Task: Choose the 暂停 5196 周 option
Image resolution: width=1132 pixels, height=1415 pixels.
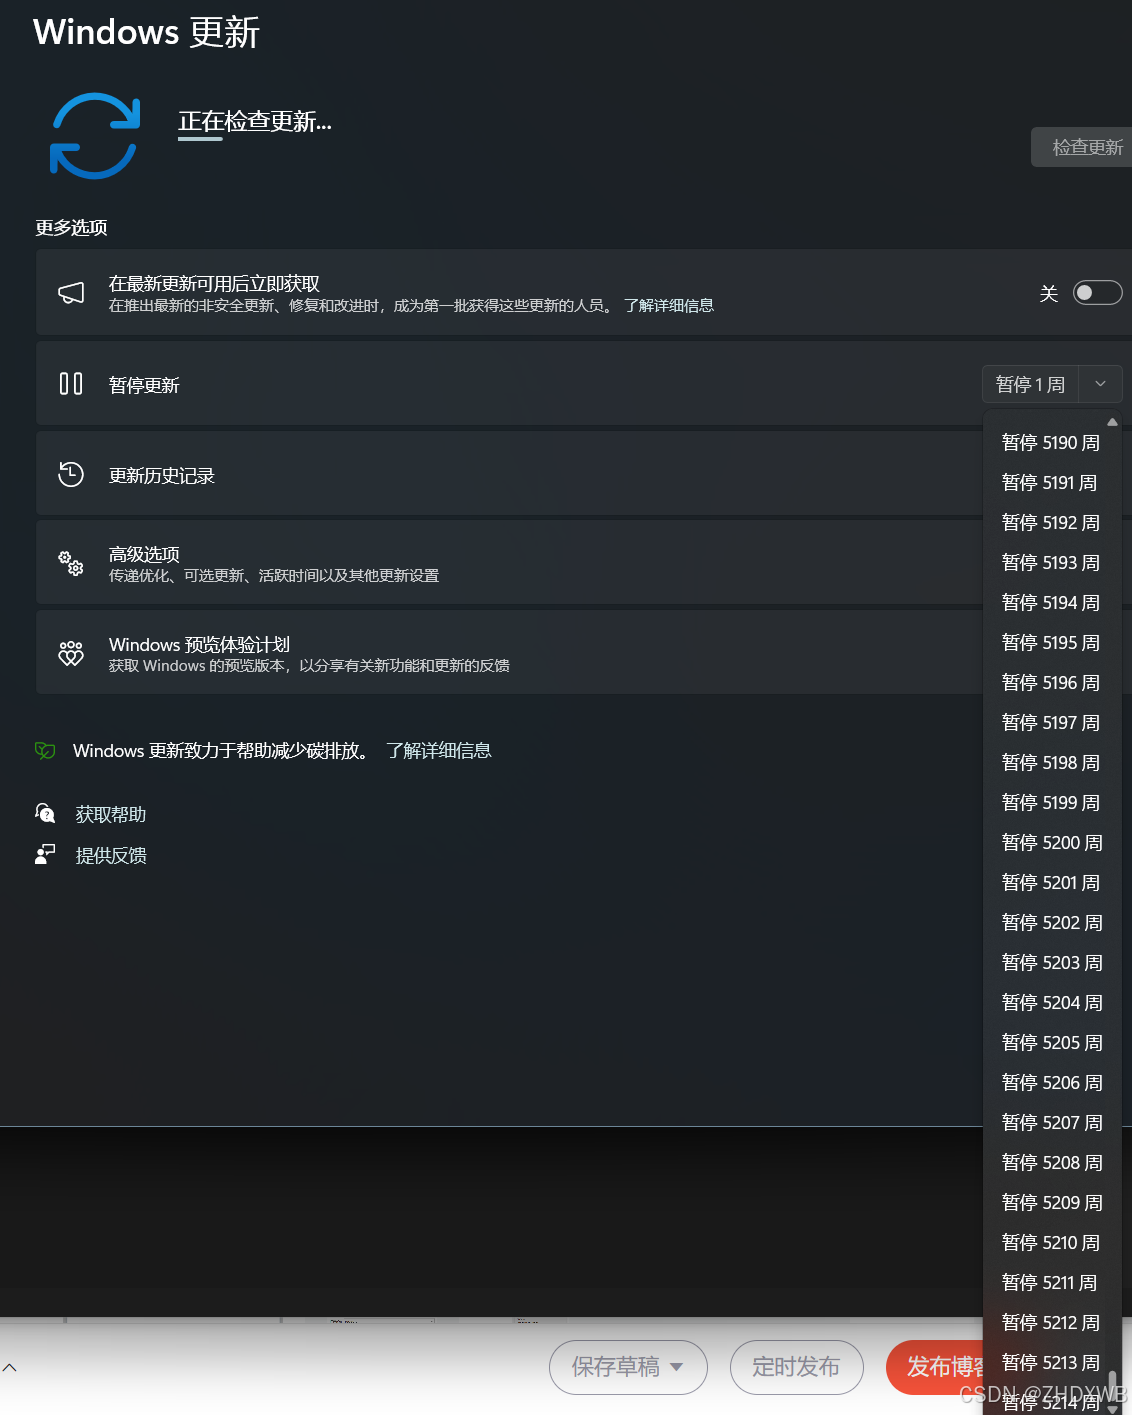Action: click(1051, 682)
